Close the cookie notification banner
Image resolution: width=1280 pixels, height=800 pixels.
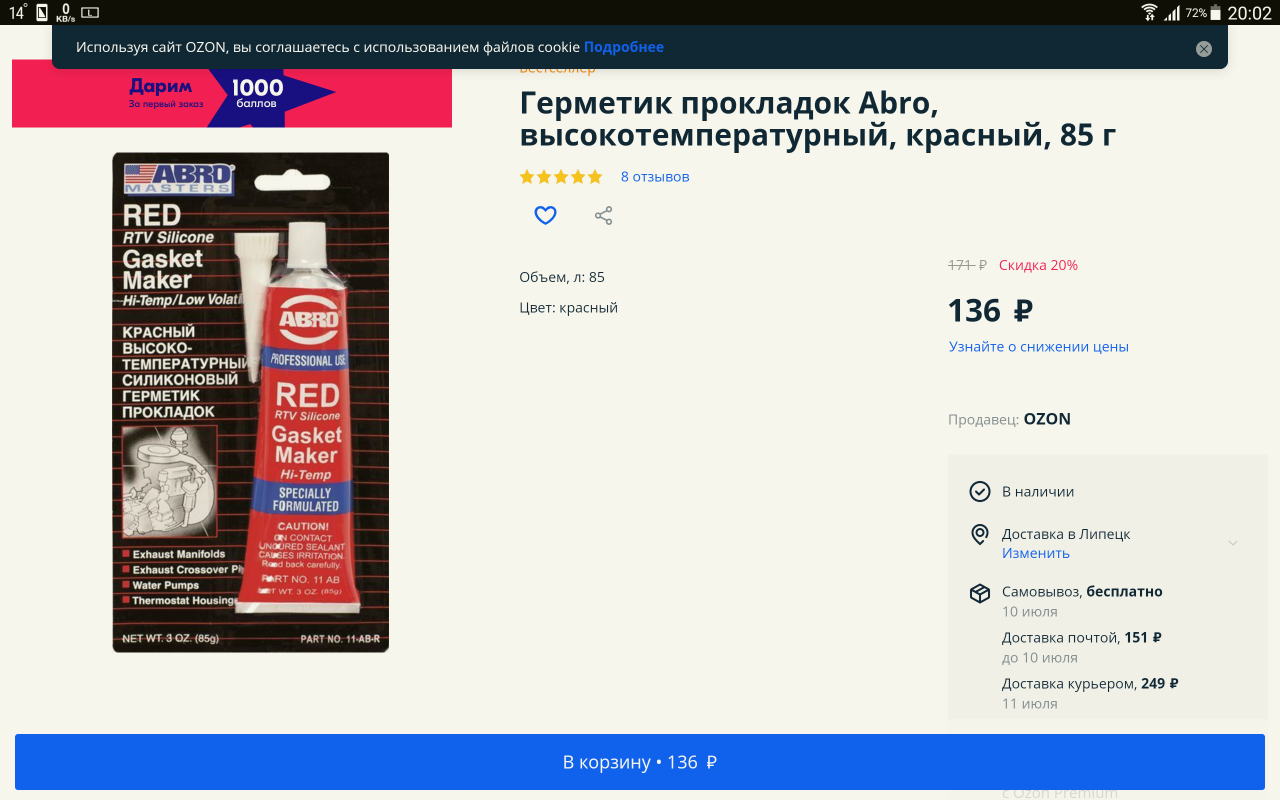pyautogui.click(x=1204, y=48)
